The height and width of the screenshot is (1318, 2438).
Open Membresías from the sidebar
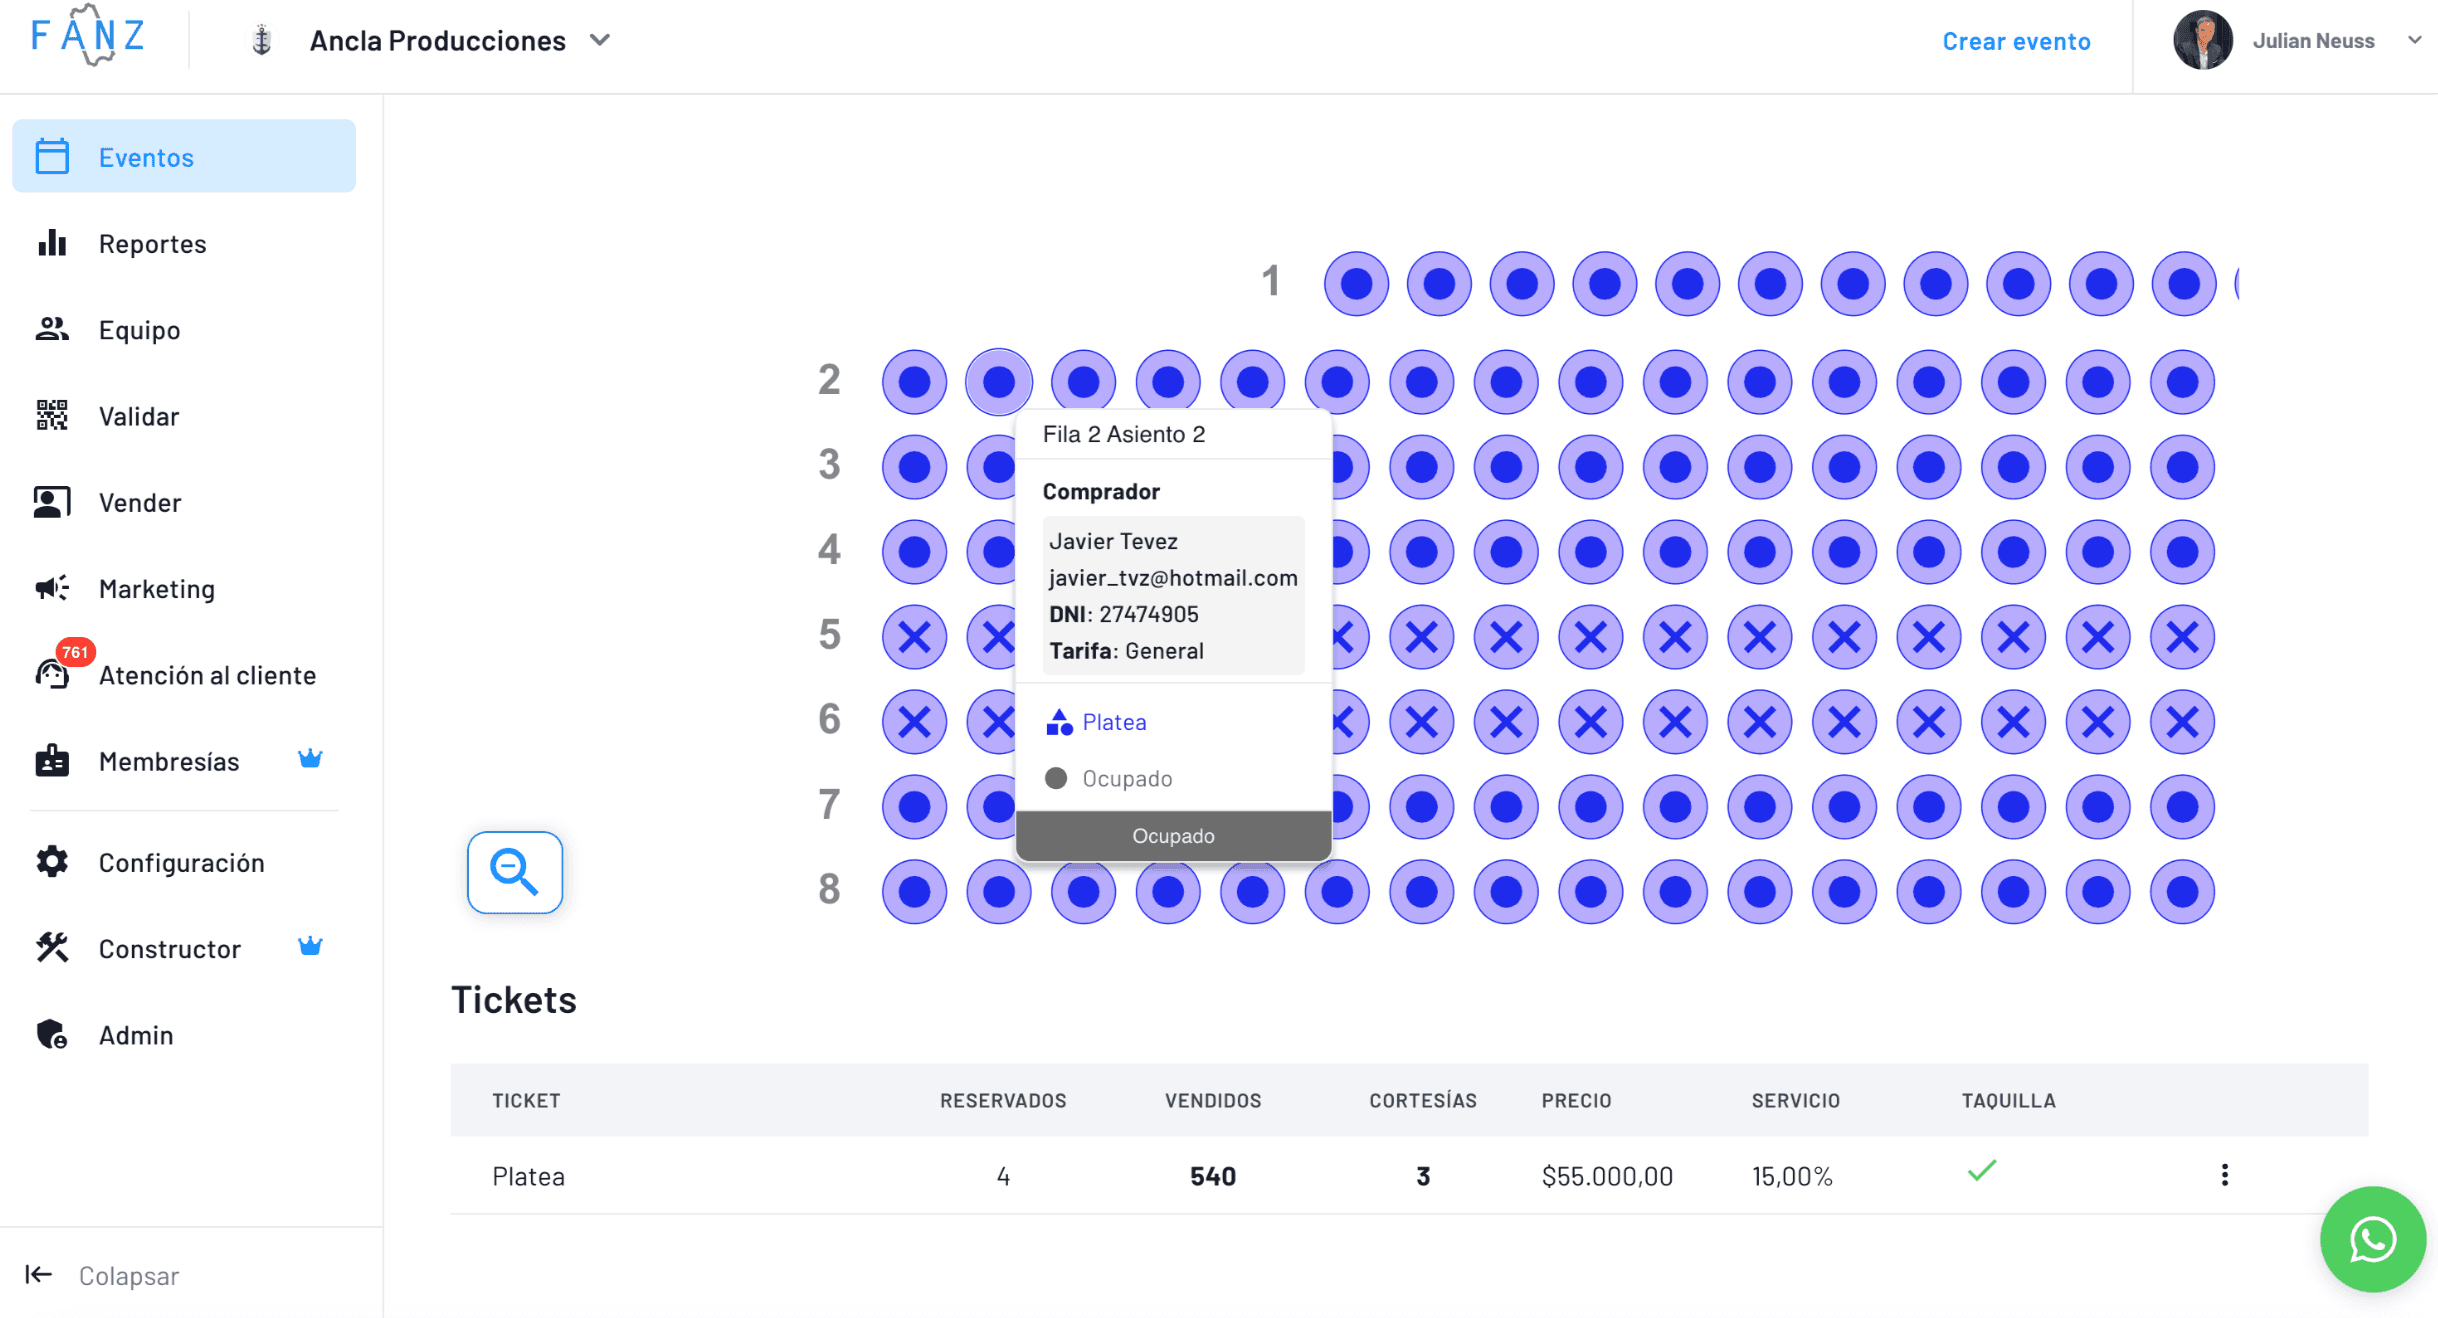[168, 761]
